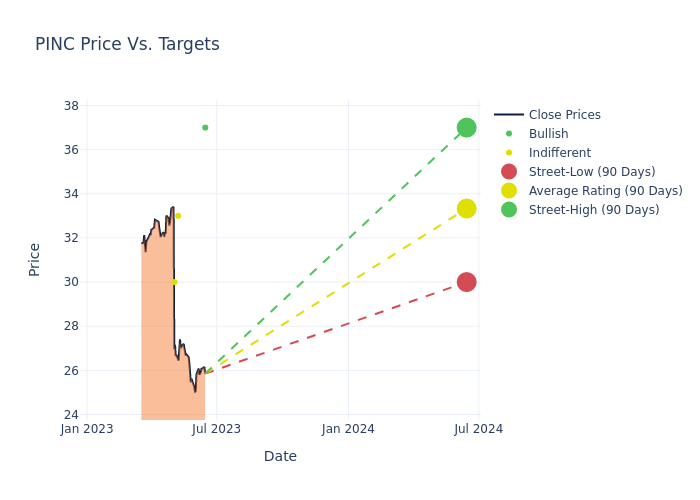Click the Price y-axis title
700x500 pixels.
tap(35, 259)
